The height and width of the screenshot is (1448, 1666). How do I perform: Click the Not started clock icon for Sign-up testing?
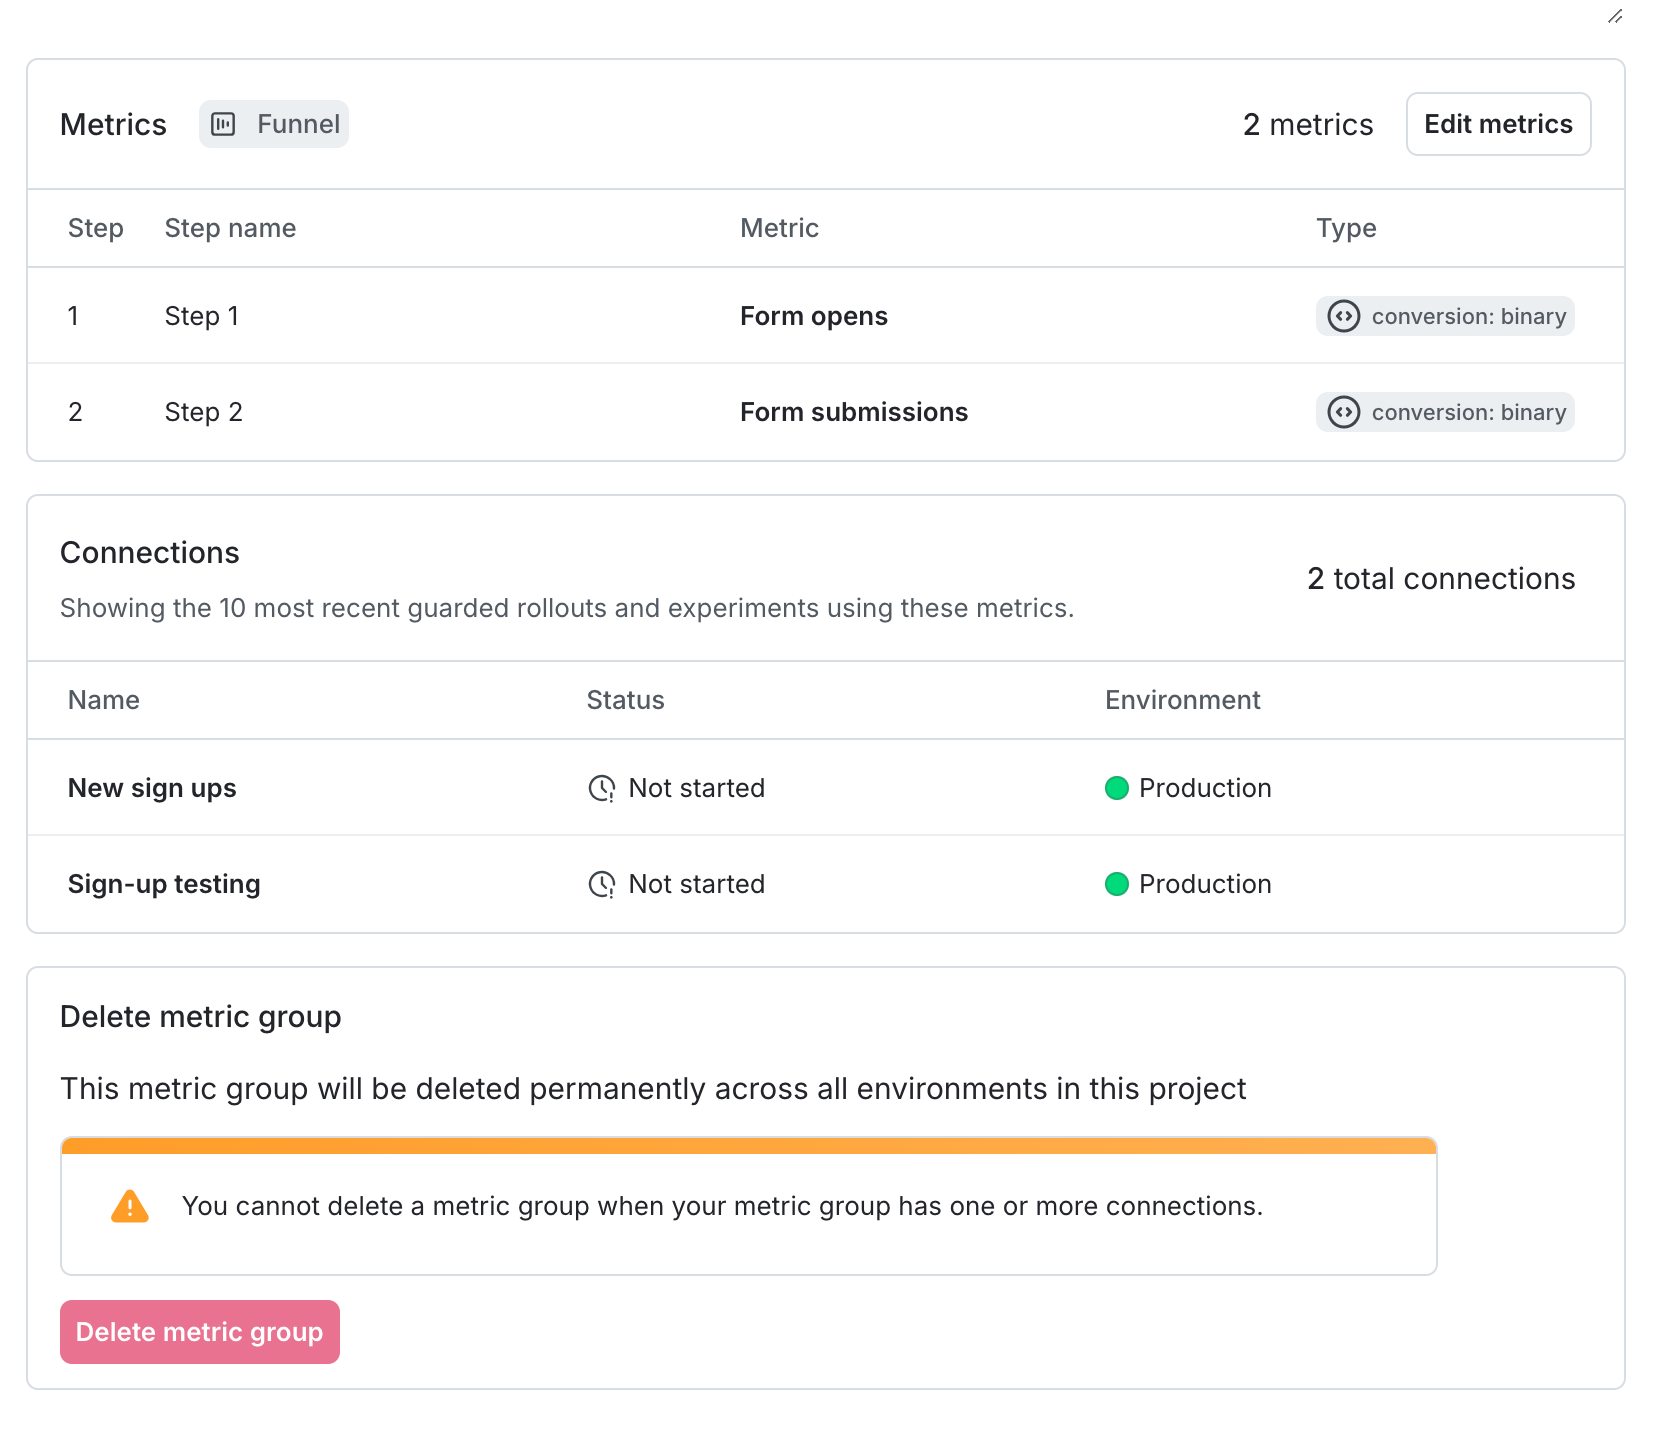[602, 884]
